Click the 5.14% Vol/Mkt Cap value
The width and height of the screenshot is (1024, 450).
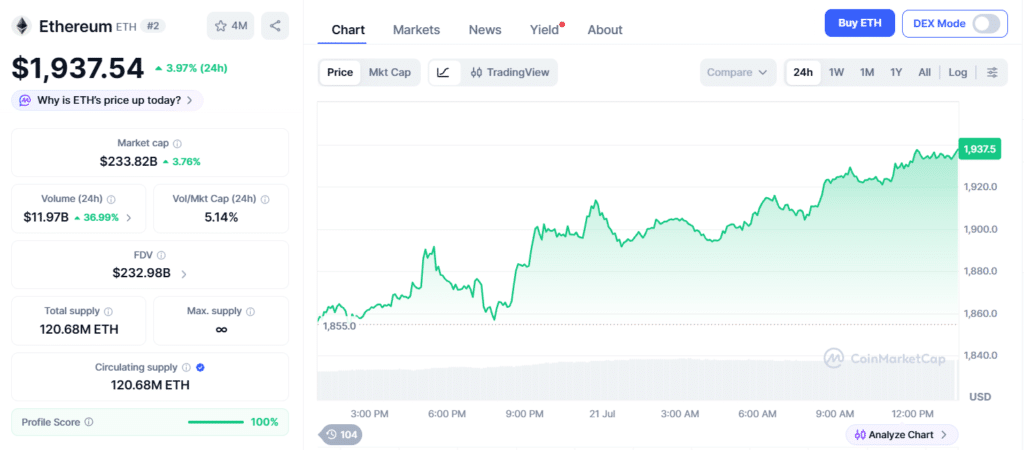221,217
